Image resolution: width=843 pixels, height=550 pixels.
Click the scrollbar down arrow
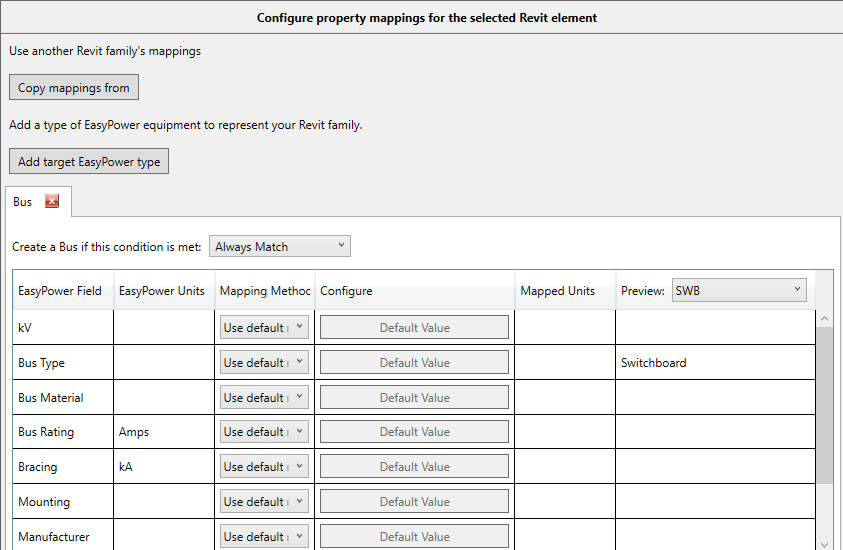point(825,543)
